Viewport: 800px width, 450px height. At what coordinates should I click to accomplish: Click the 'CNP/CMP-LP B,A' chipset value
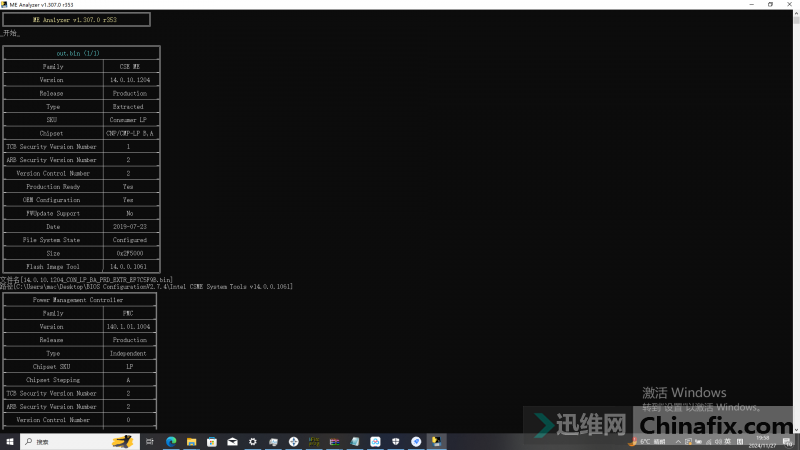click(x=130, y=133)
